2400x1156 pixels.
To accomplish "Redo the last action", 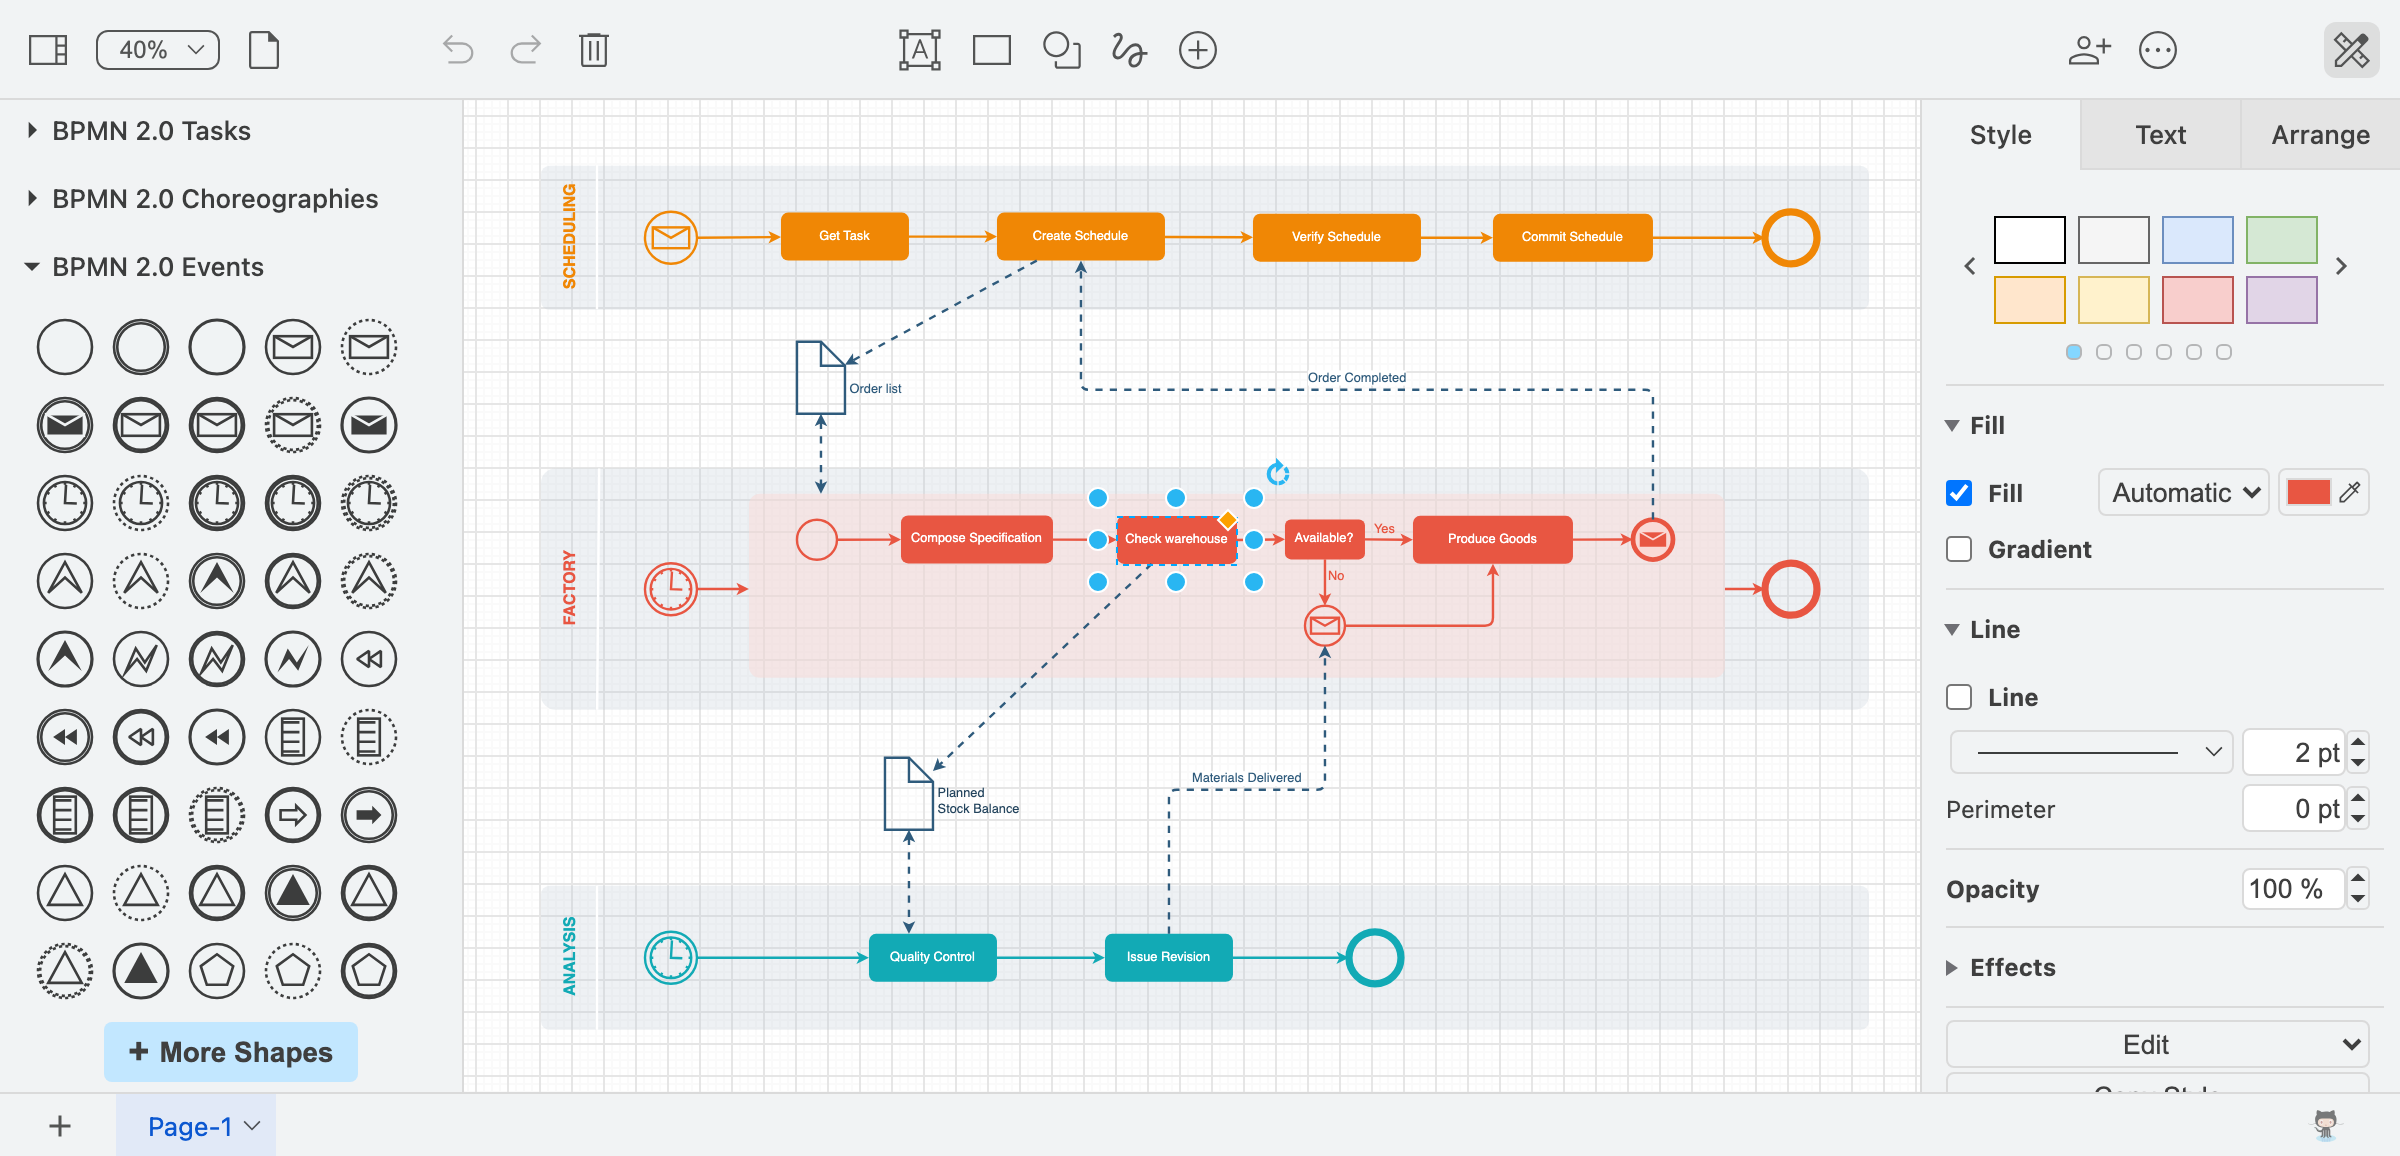I will point(525,50).
